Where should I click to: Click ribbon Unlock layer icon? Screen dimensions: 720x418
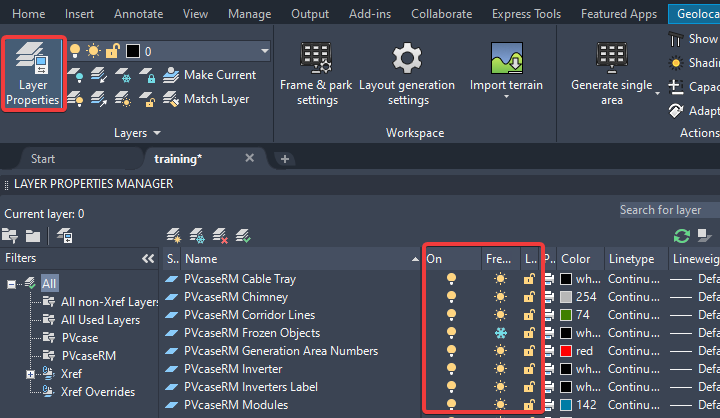147,99
